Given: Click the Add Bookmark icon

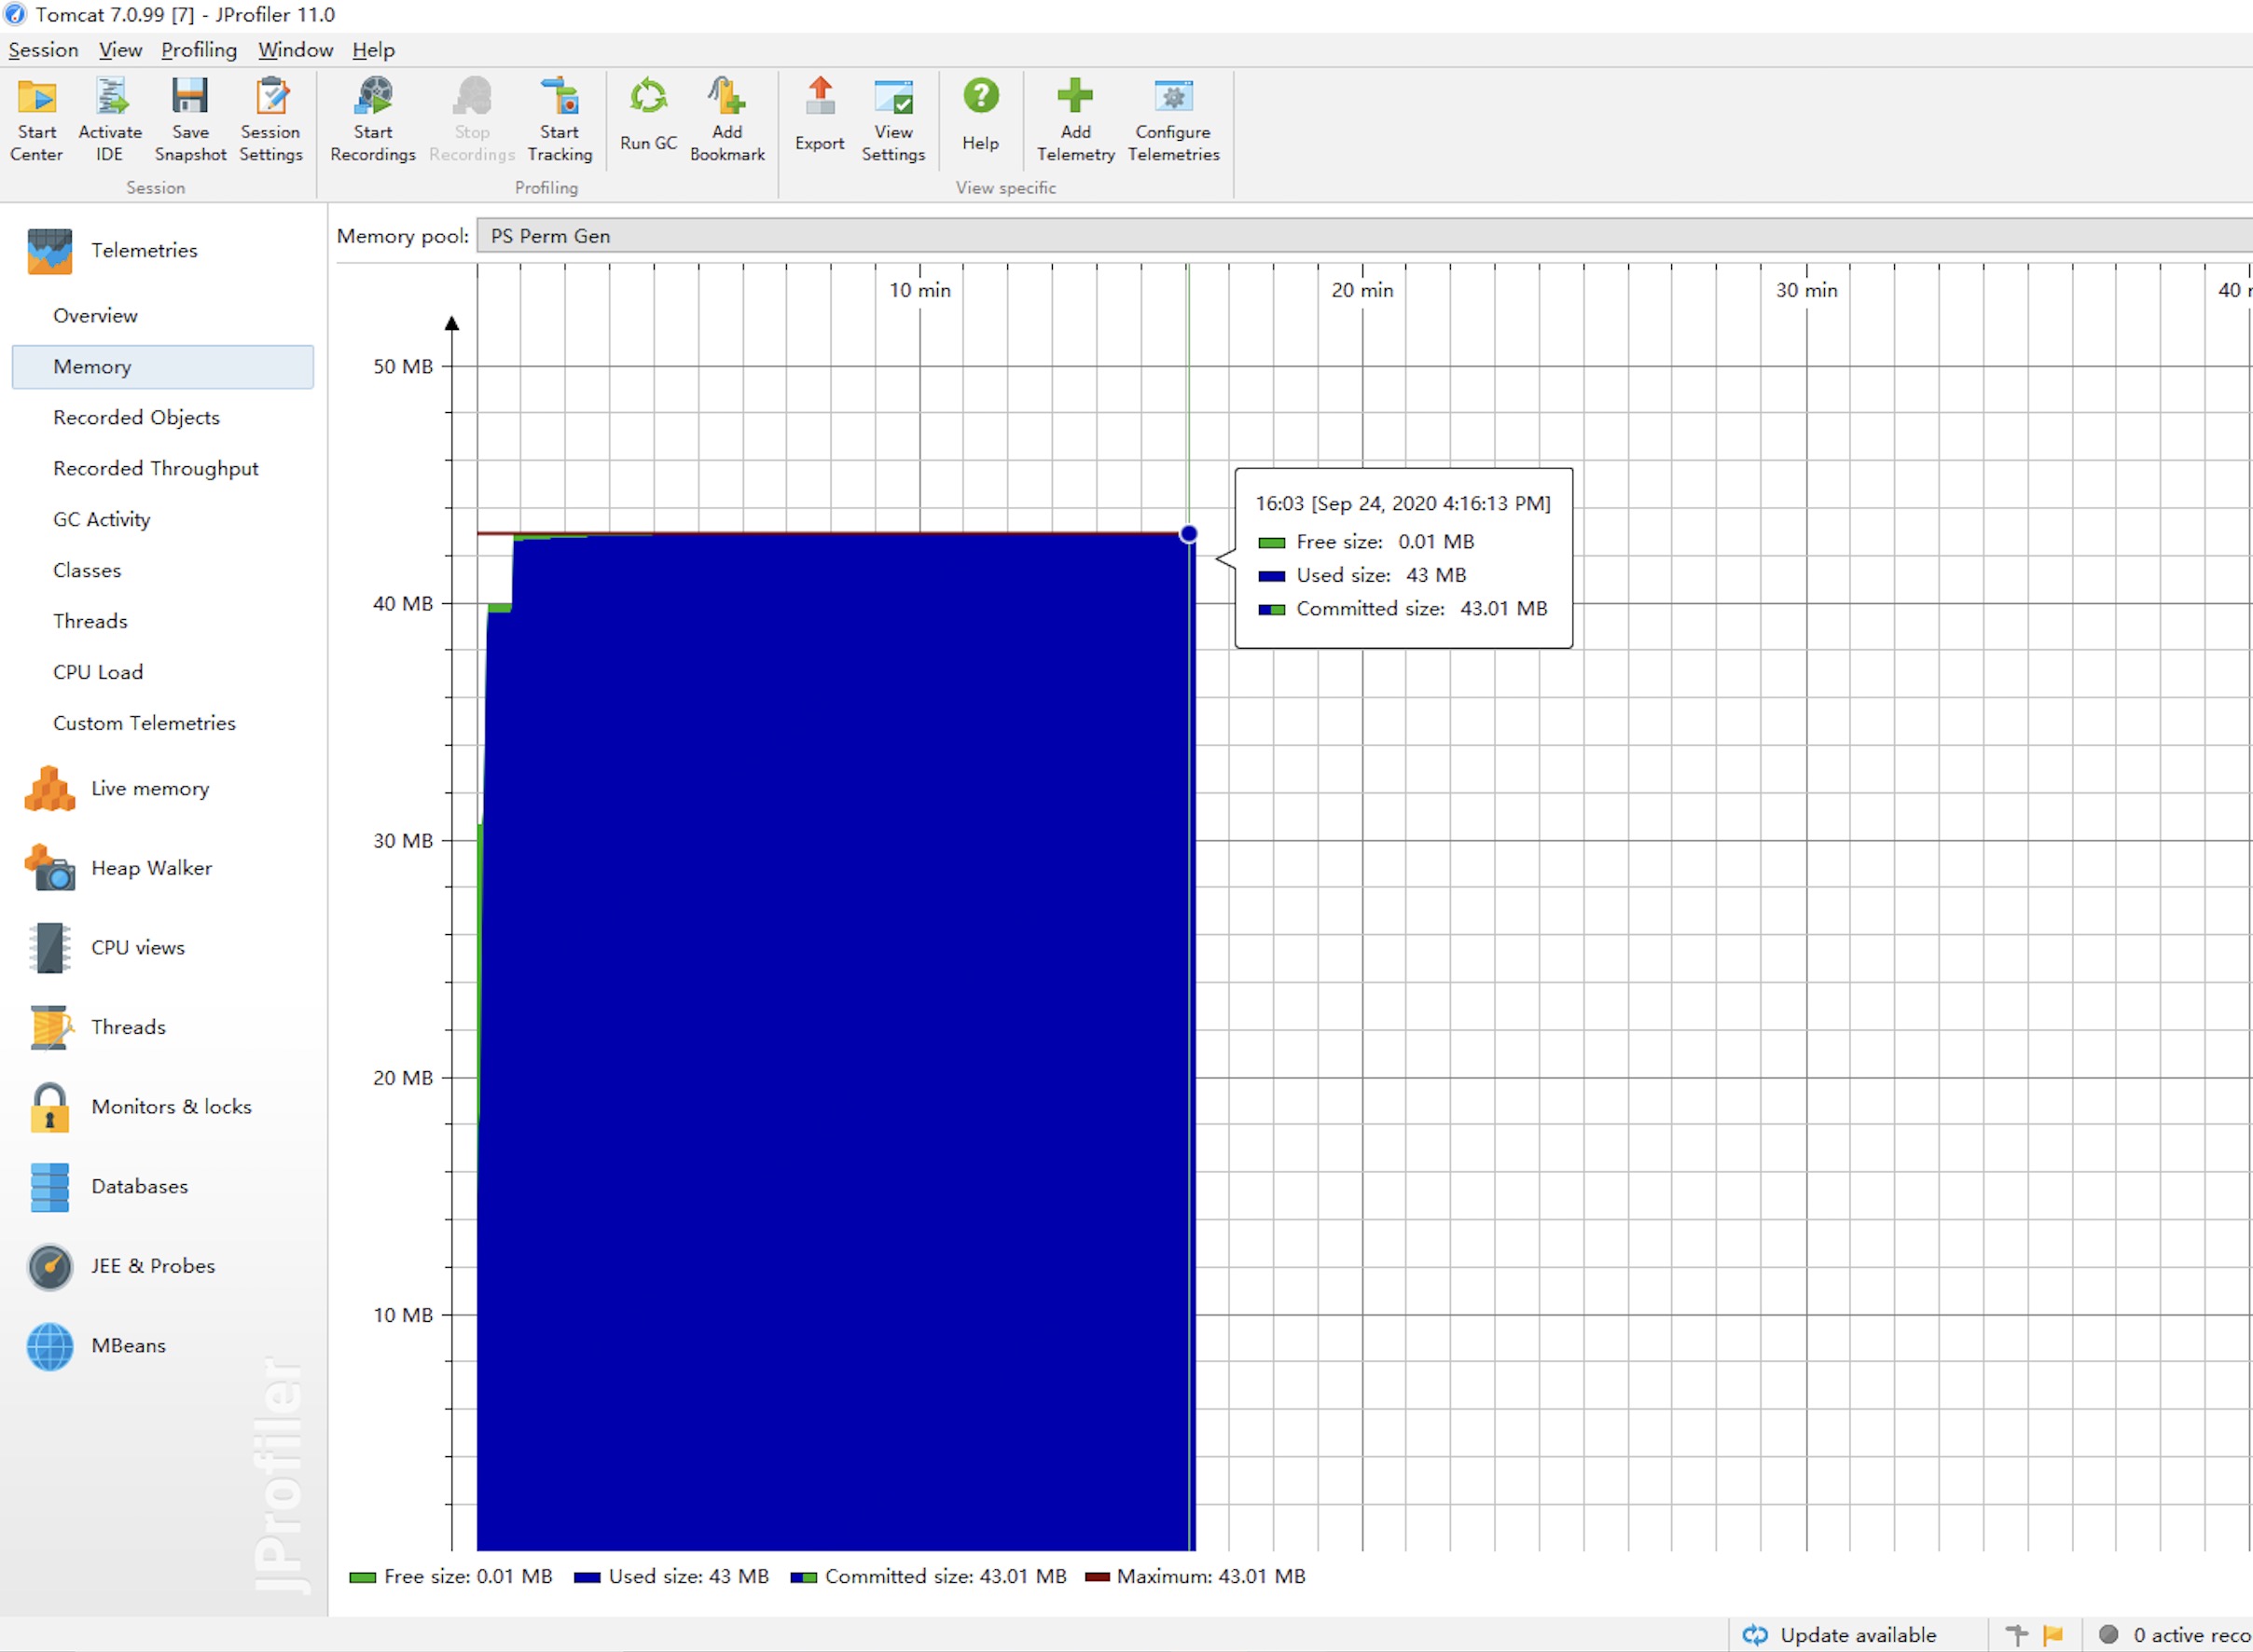Looking at the screenshot, I should point(727,98).
